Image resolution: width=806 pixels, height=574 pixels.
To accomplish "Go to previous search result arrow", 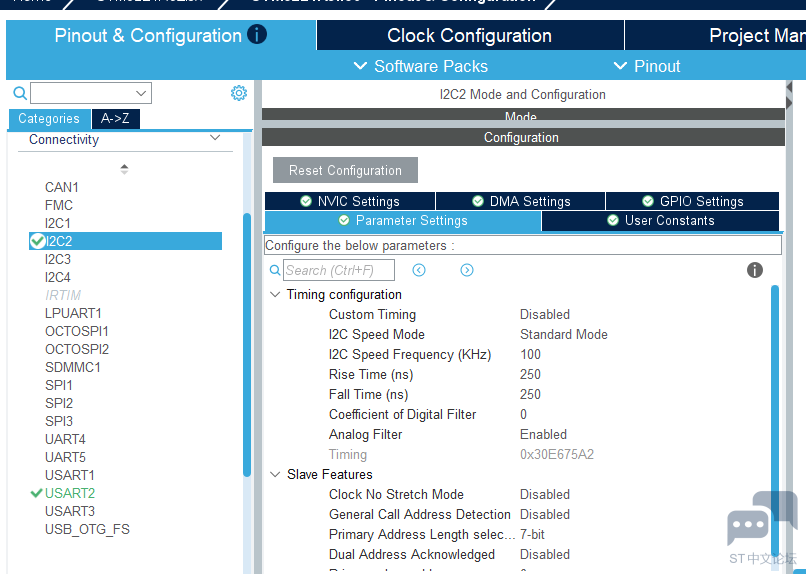I will click(x=419, y=270).
